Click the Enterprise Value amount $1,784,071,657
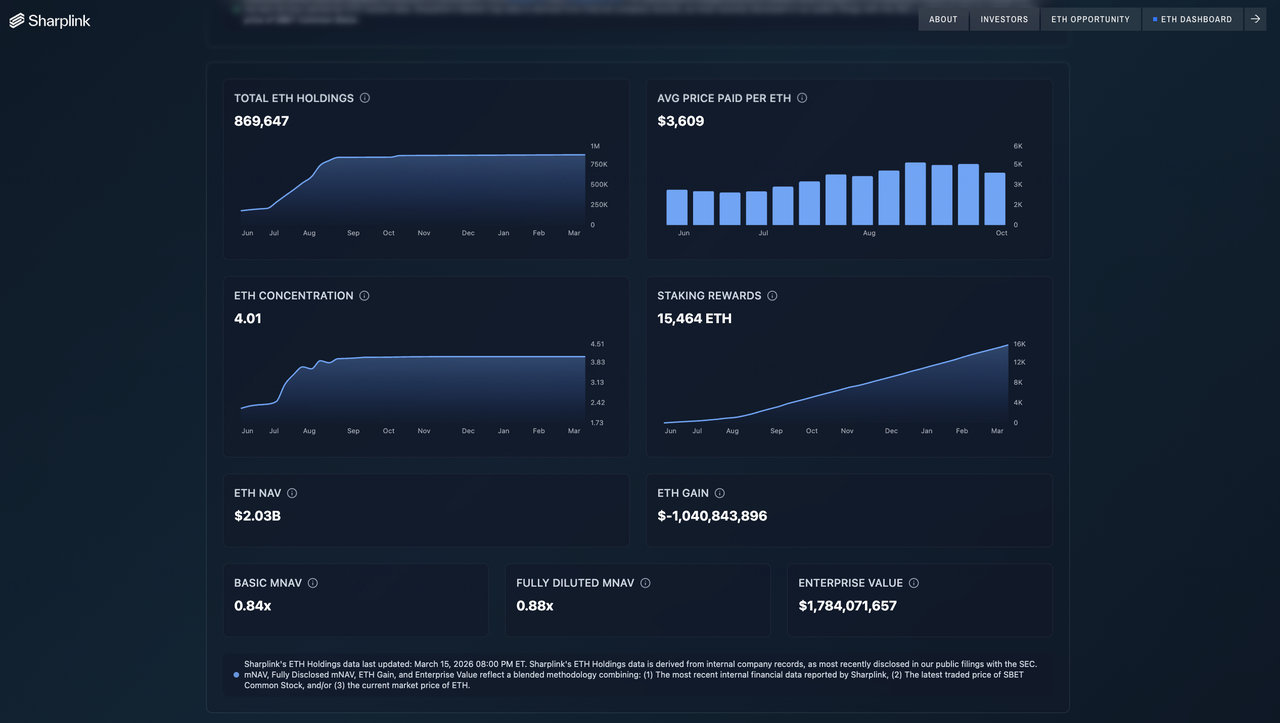 (847, 606)
